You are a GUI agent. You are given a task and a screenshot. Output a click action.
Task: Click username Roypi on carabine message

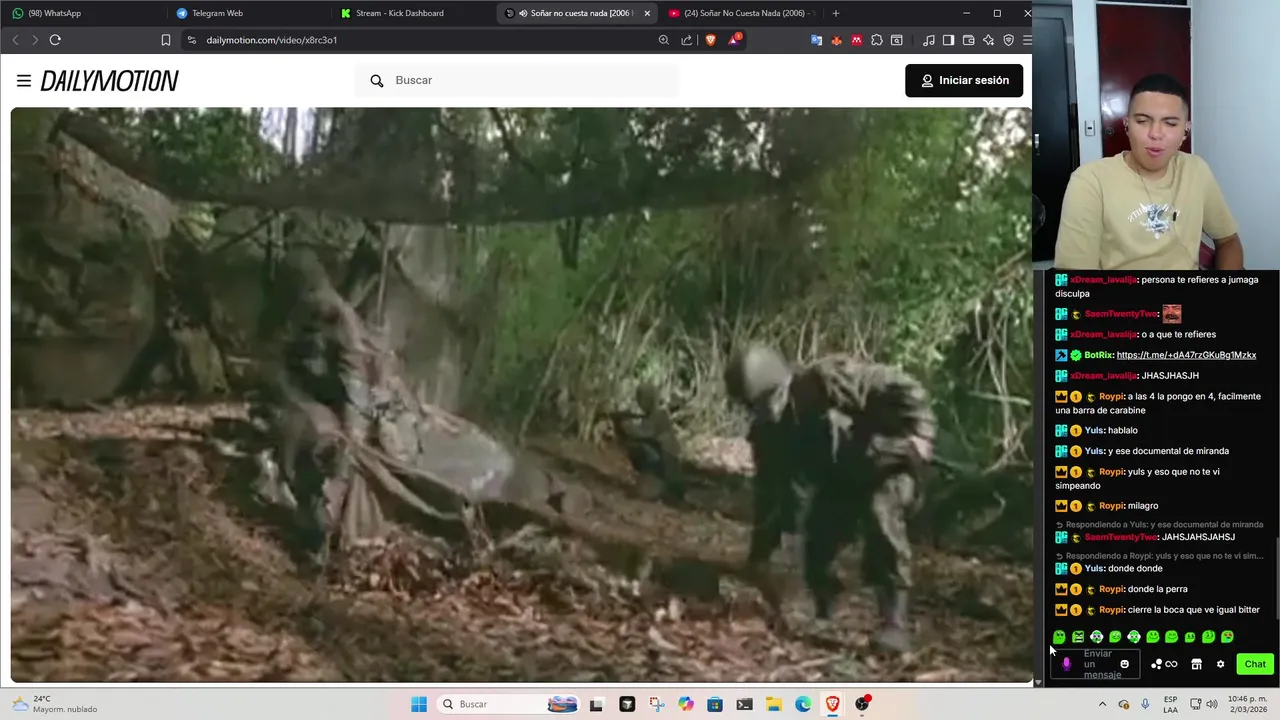click(x=1112, y=396)
